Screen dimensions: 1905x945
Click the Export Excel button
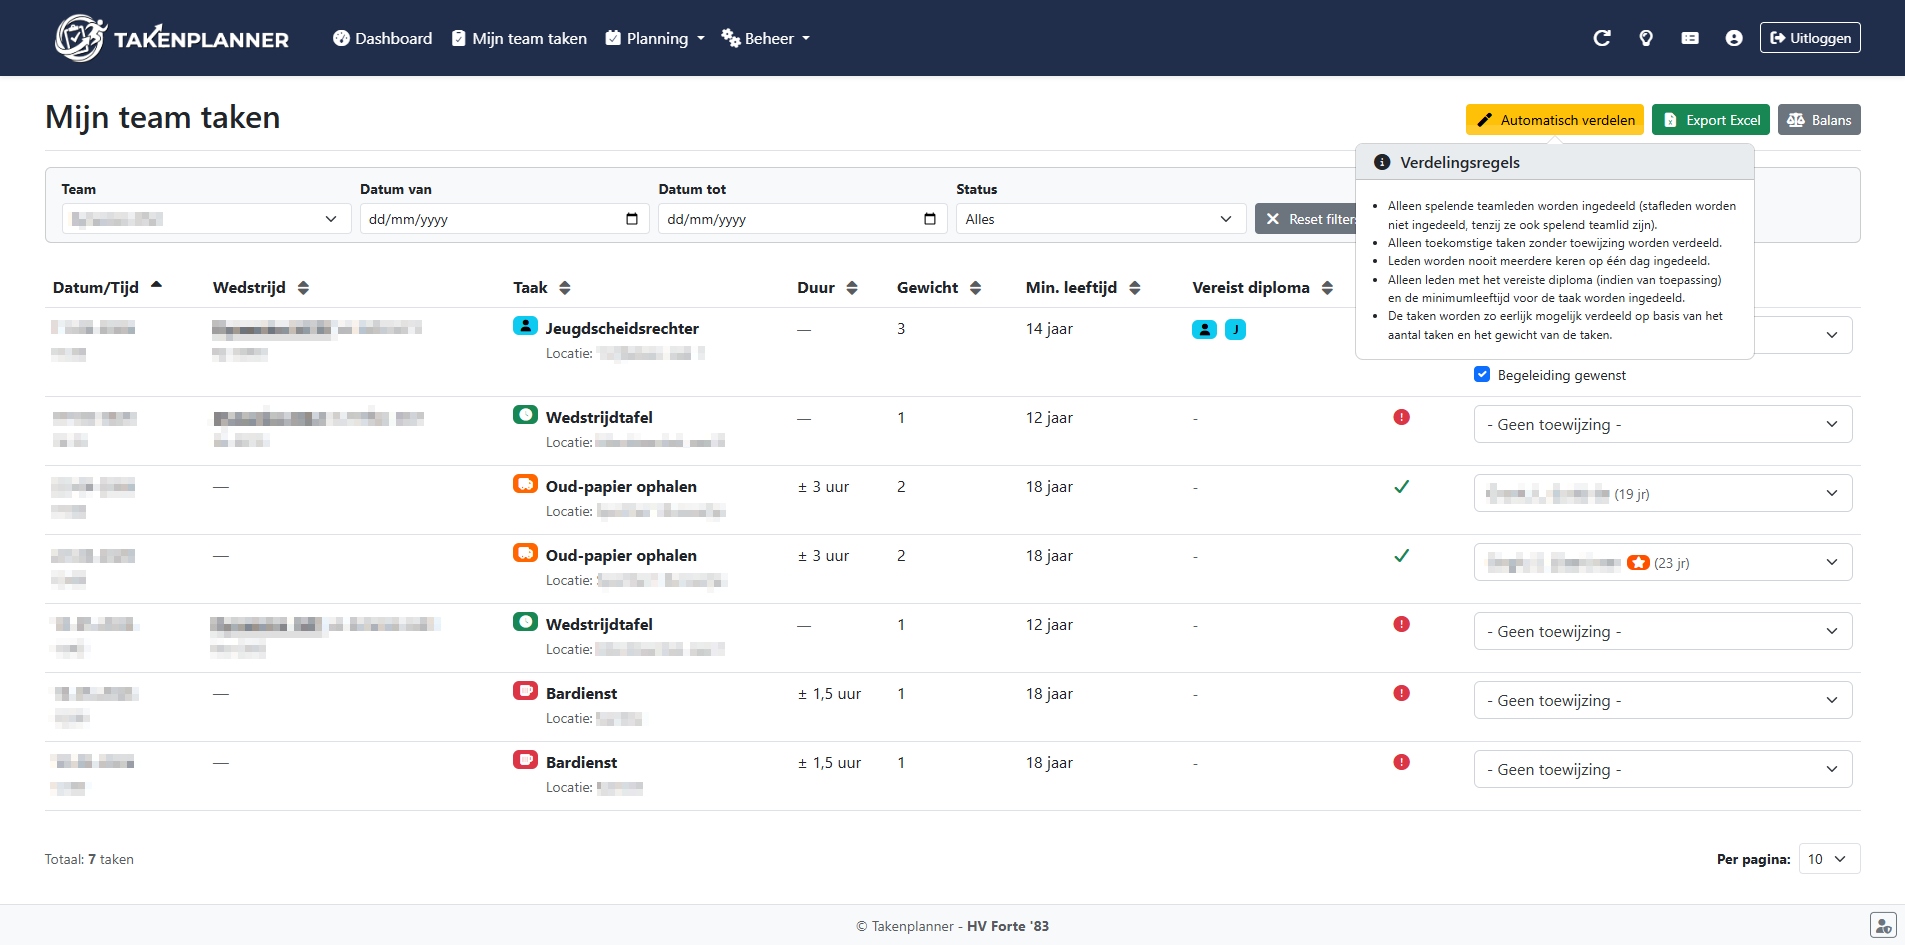pos(1710,120)
